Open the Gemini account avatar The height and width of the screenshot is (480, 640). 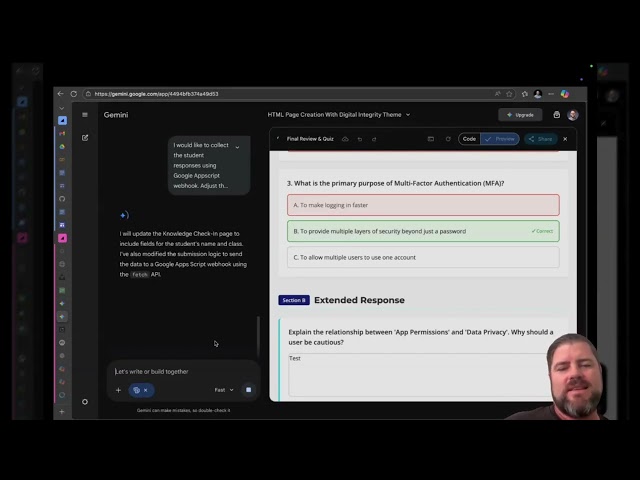(x=573, y=115)
